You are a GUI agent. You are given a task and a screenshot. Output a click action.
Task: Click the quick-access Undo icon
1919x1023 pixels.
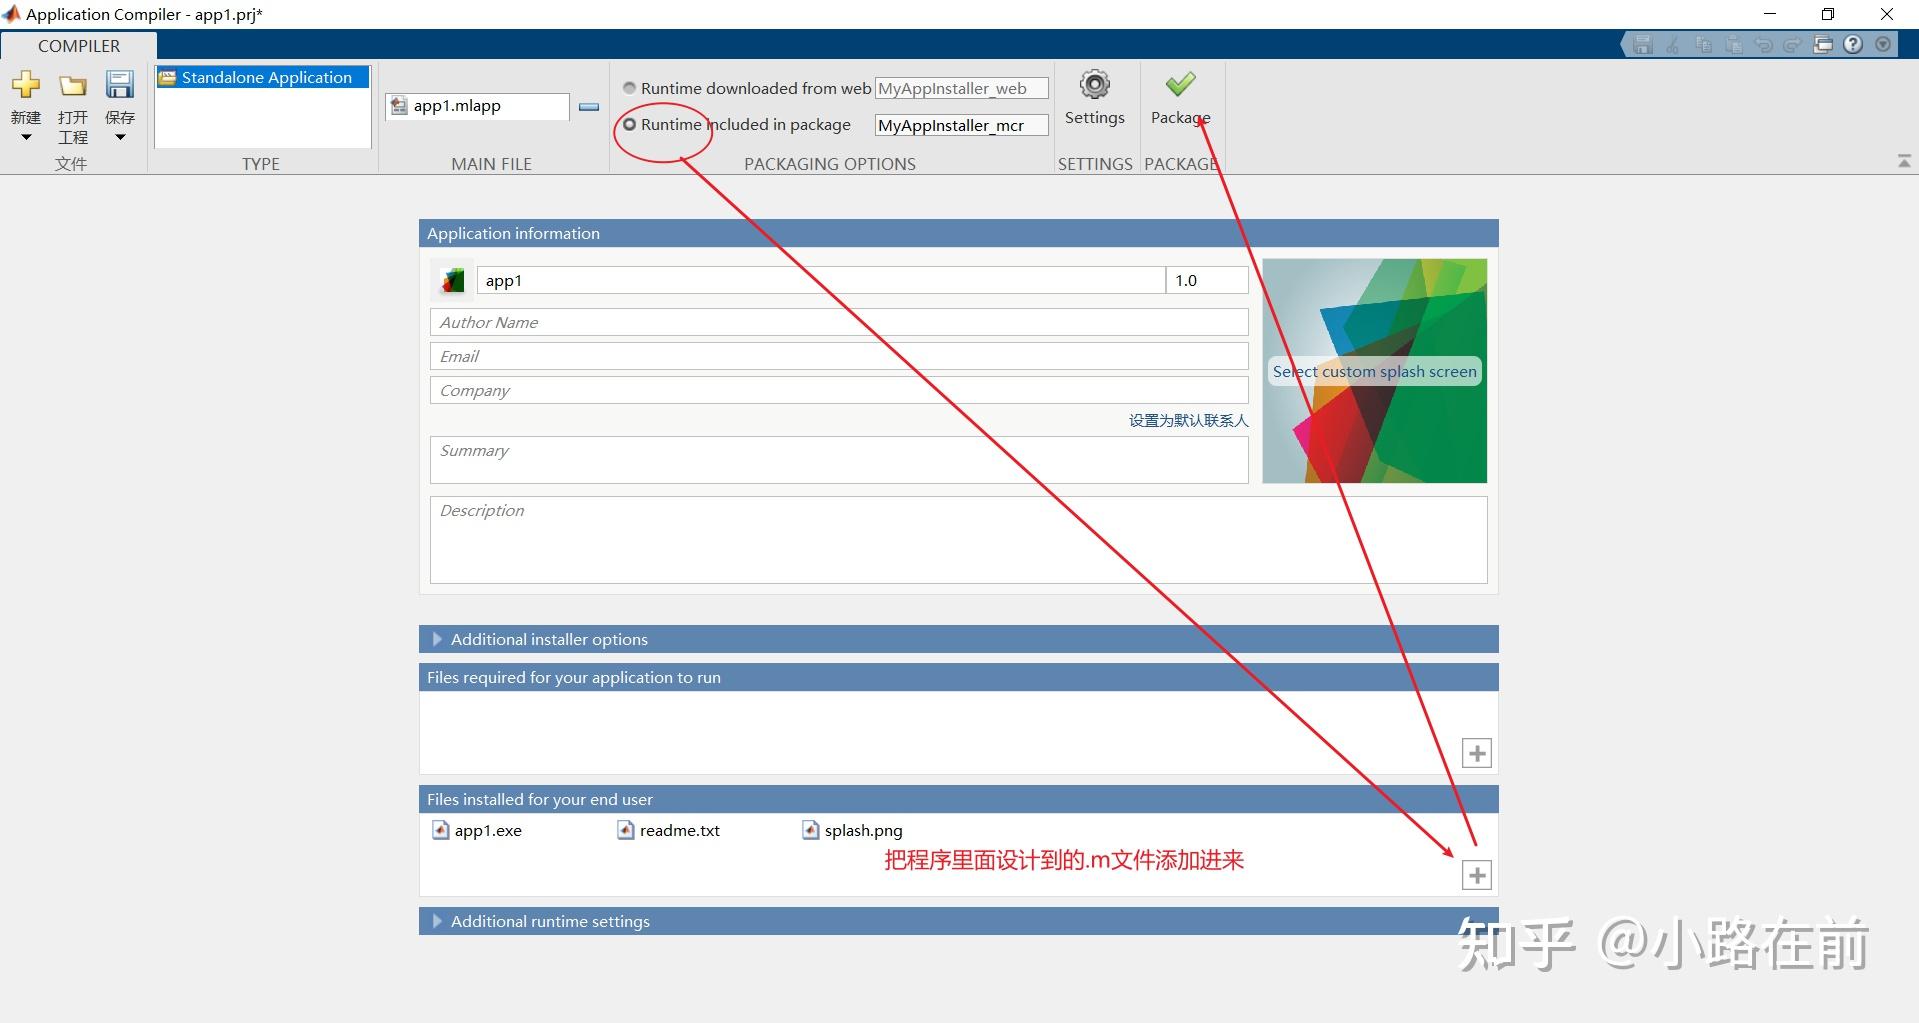pos(1763,45)
